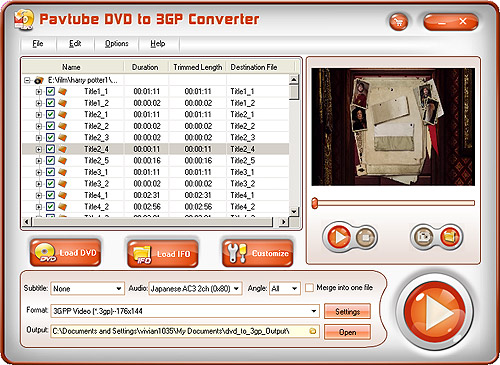
Task: Open the File menu
Action: pos(38,44)
